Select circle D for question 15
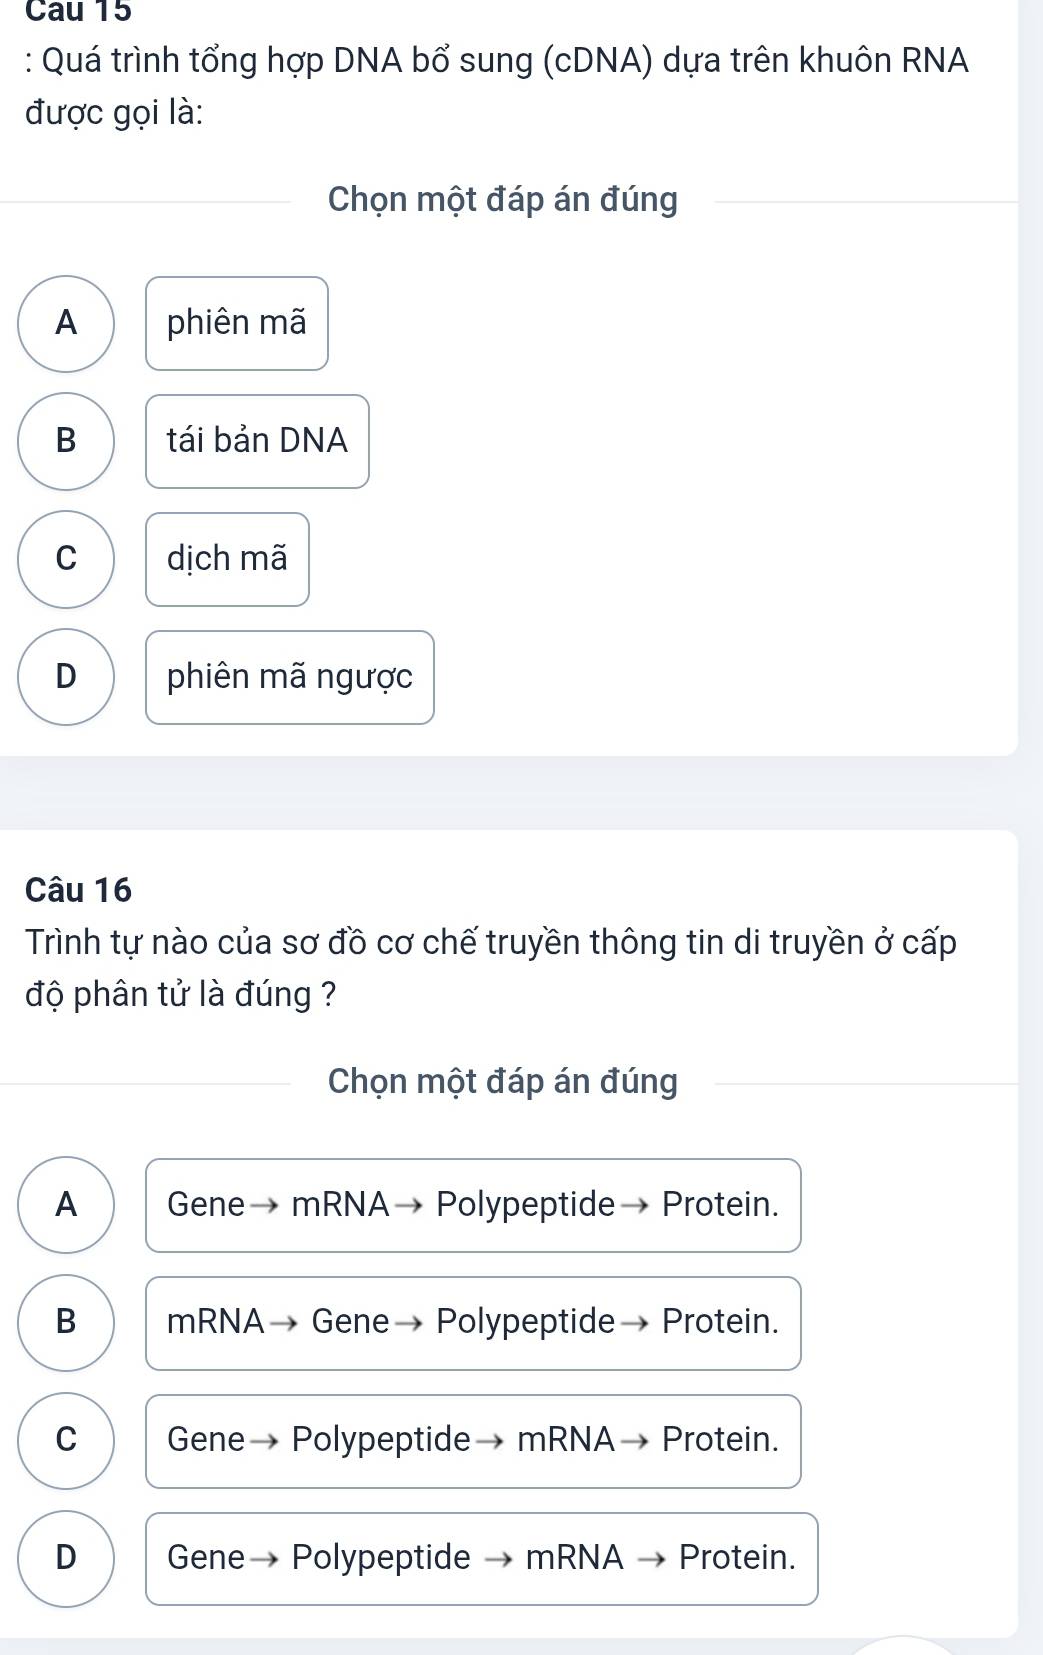 tap(66, 677)
